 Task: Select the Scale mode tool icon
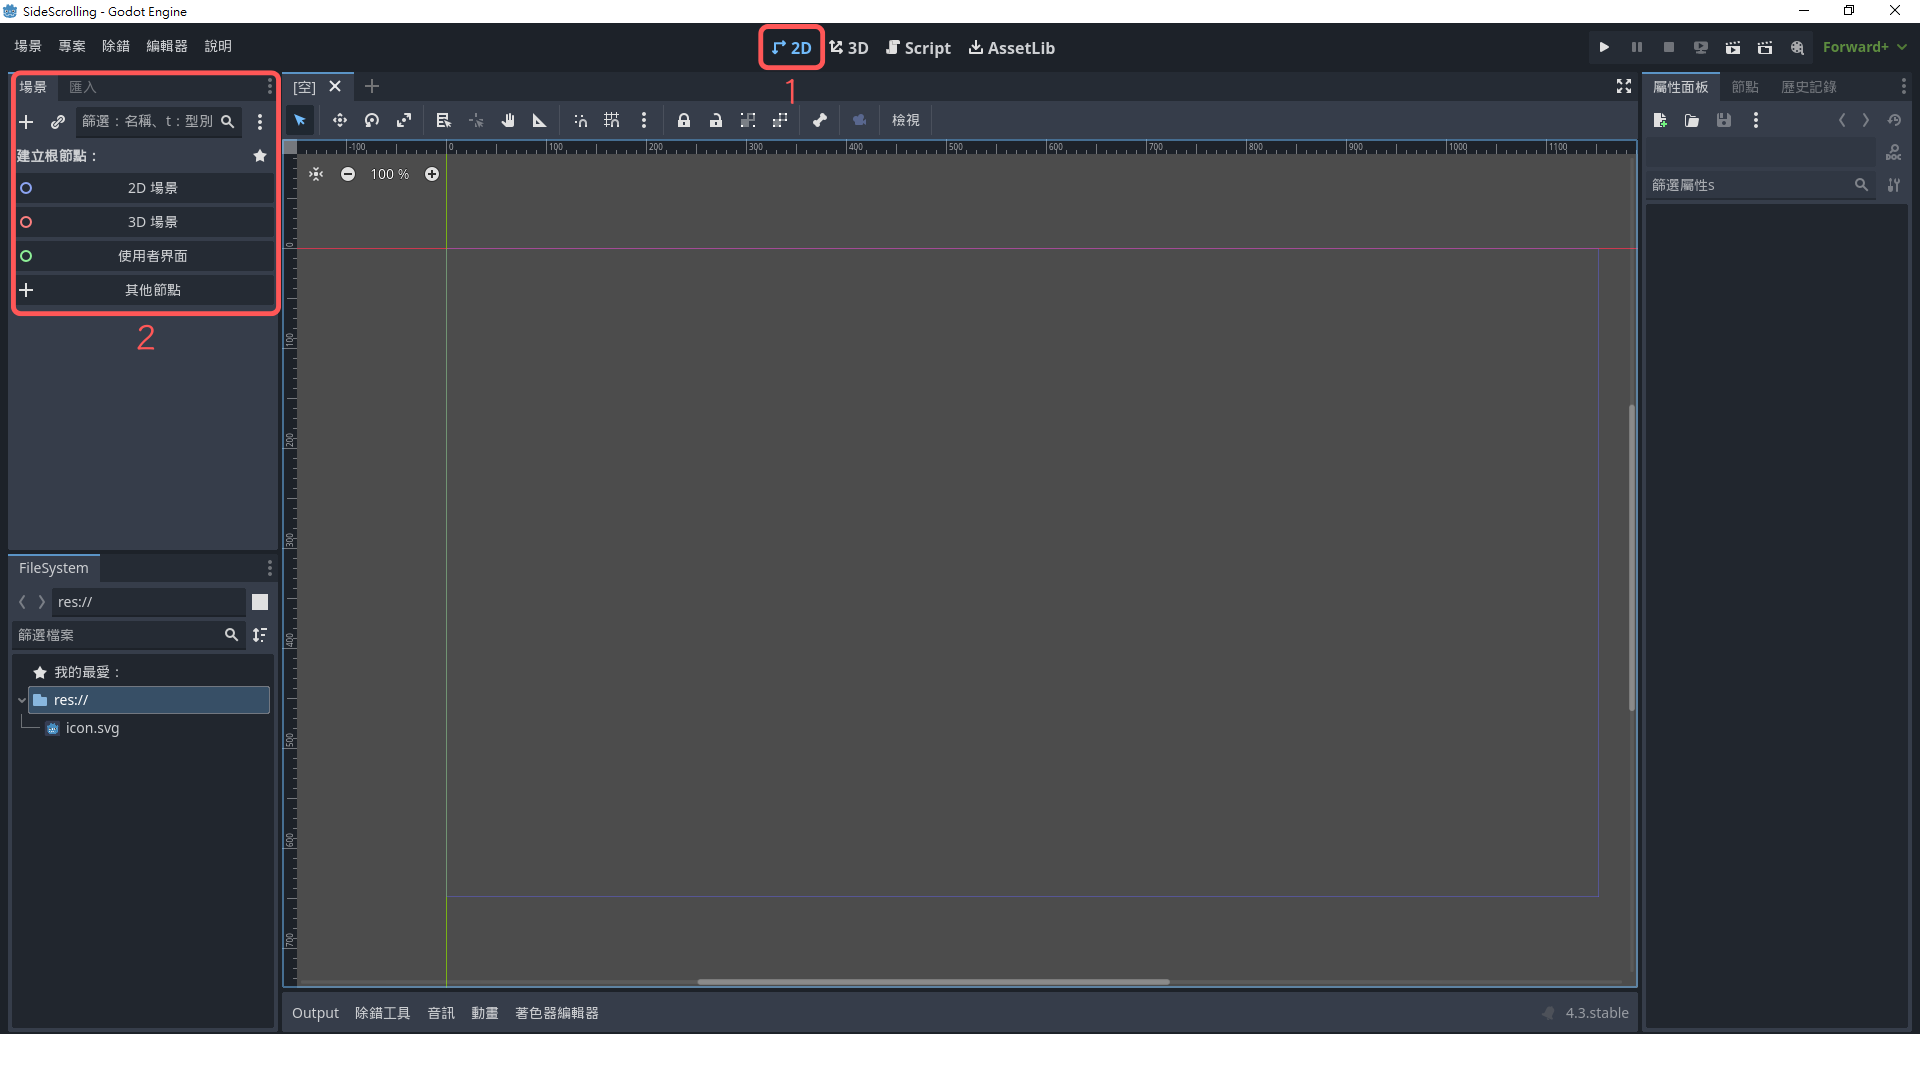click(x=404, y=120)
